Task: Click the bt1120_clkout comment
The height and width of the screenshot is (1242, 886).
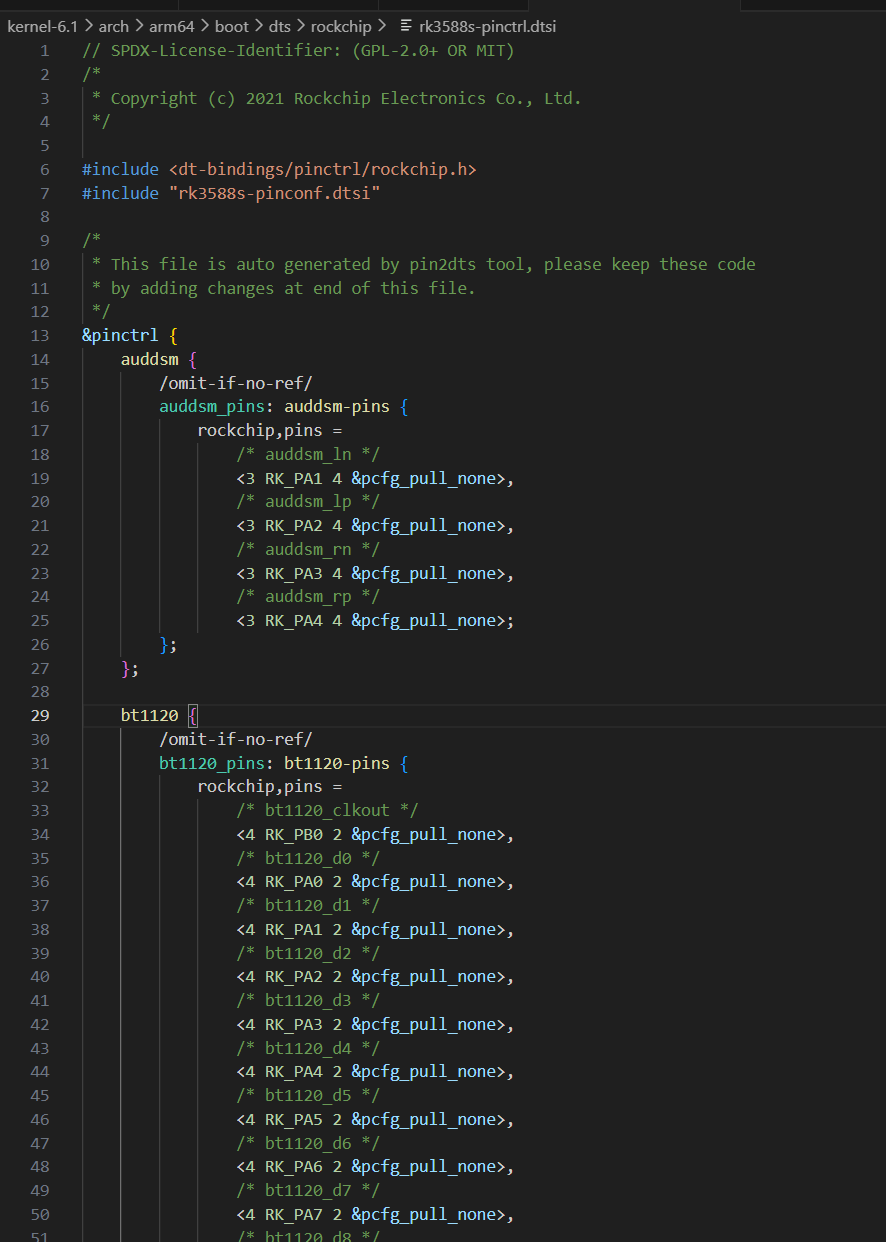Action: (328, 810)
